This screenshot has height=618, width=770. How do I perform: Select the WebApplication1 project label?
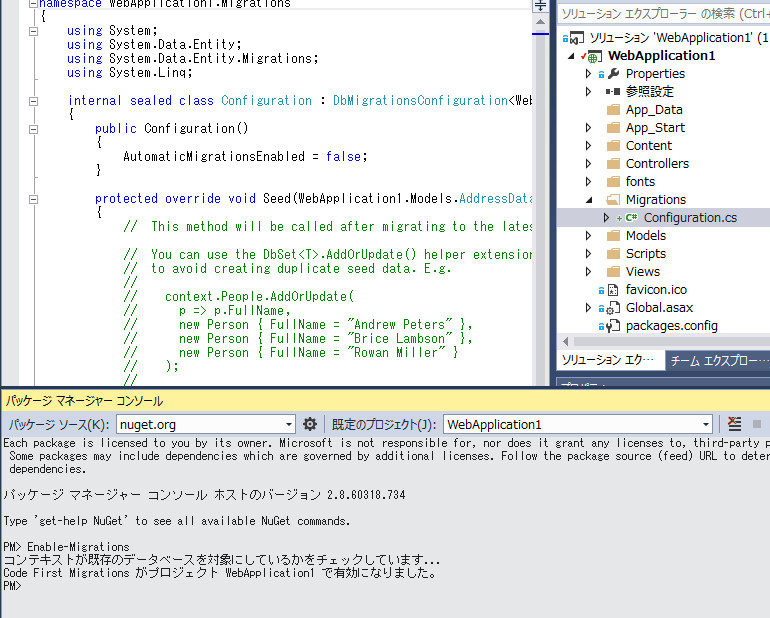tap(661, 56)
